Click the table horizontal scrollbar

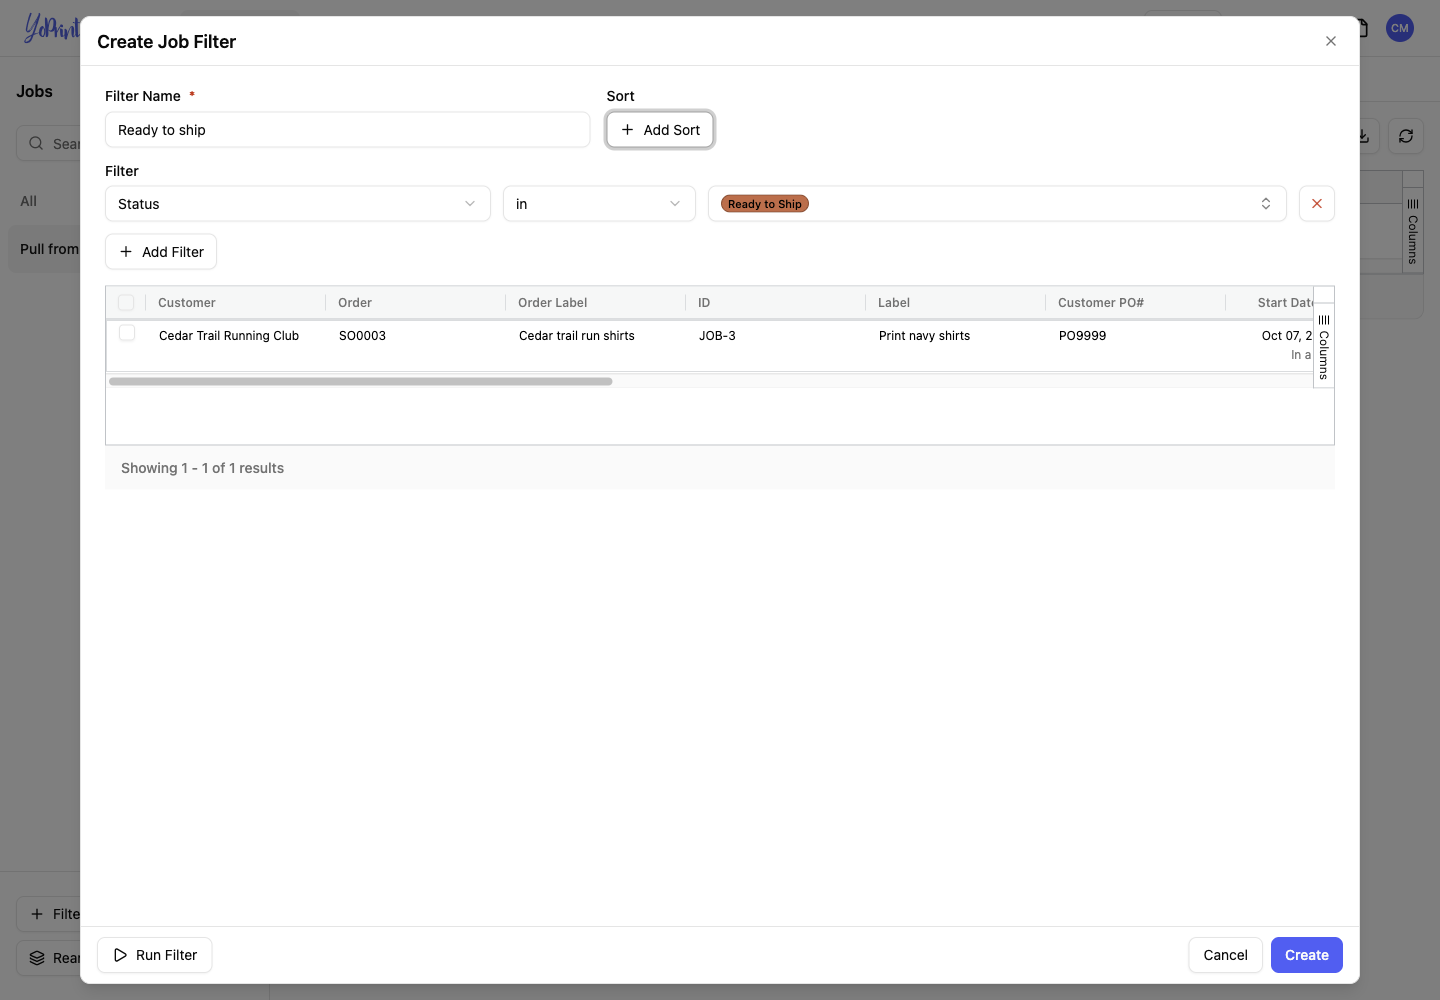360,381
